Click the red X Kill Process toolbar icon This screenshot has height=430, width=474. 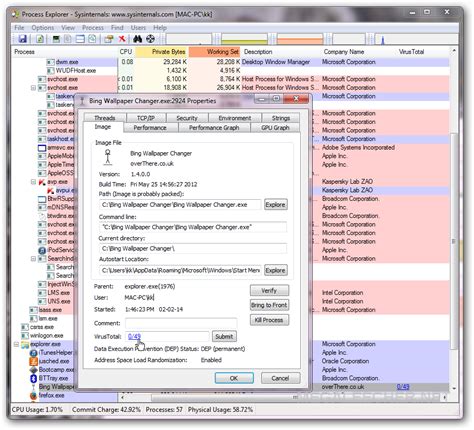coord(122,39)
